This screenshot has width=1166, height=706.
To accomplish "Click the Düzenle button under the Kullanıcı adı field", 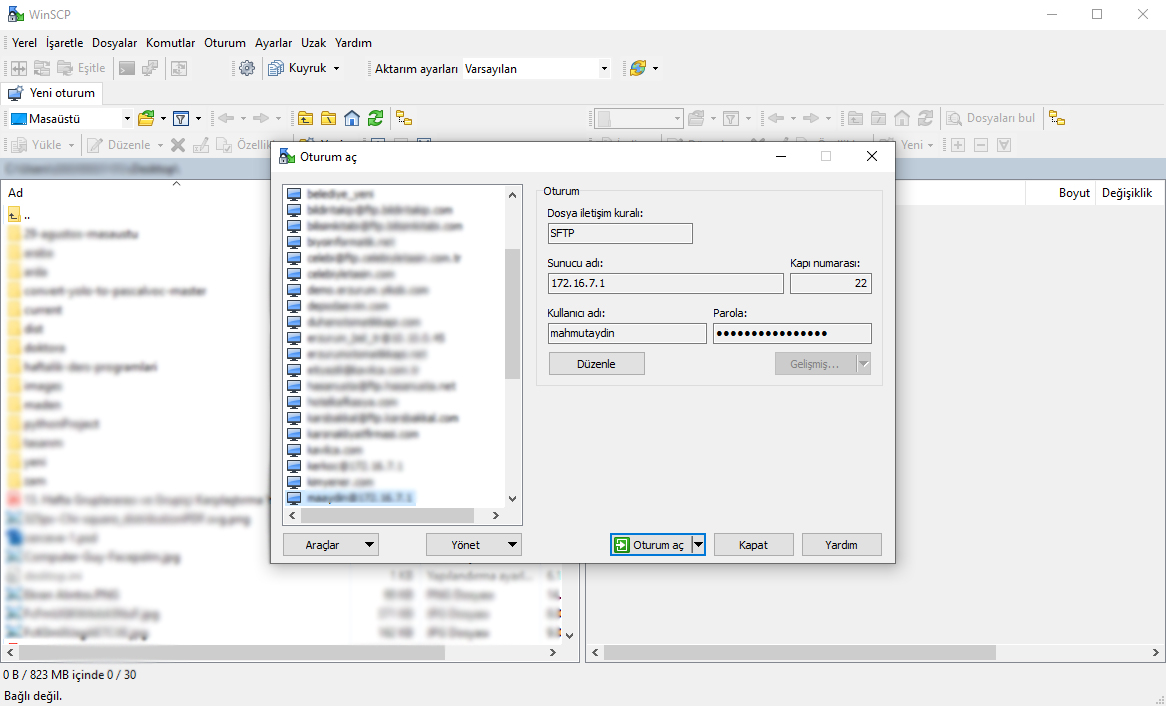I will click(x=596, y=364).
